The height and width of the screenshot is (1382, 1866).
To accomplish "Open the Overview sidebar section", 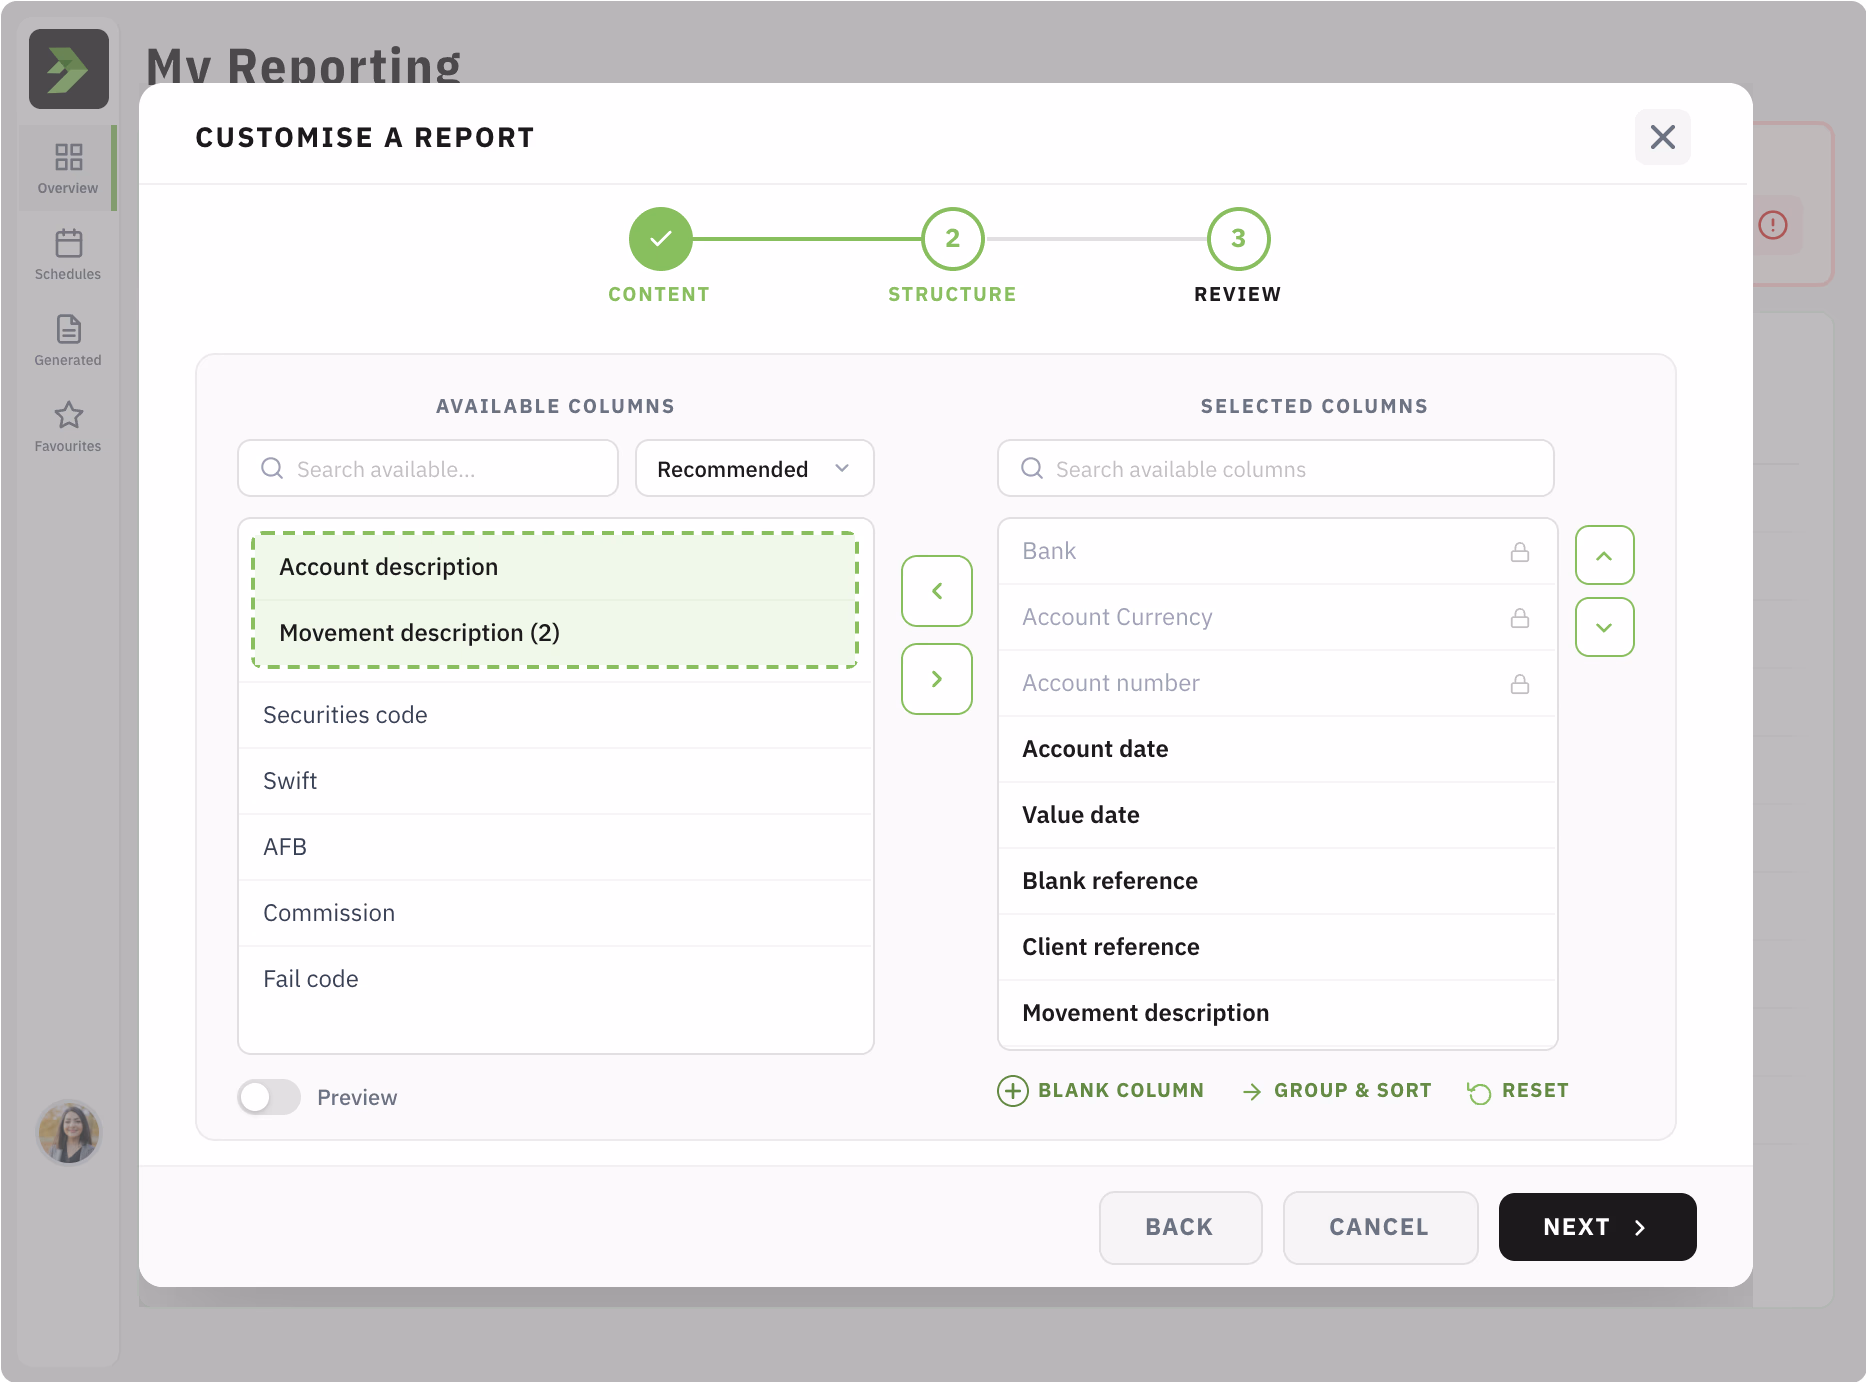I will point(68,168).
